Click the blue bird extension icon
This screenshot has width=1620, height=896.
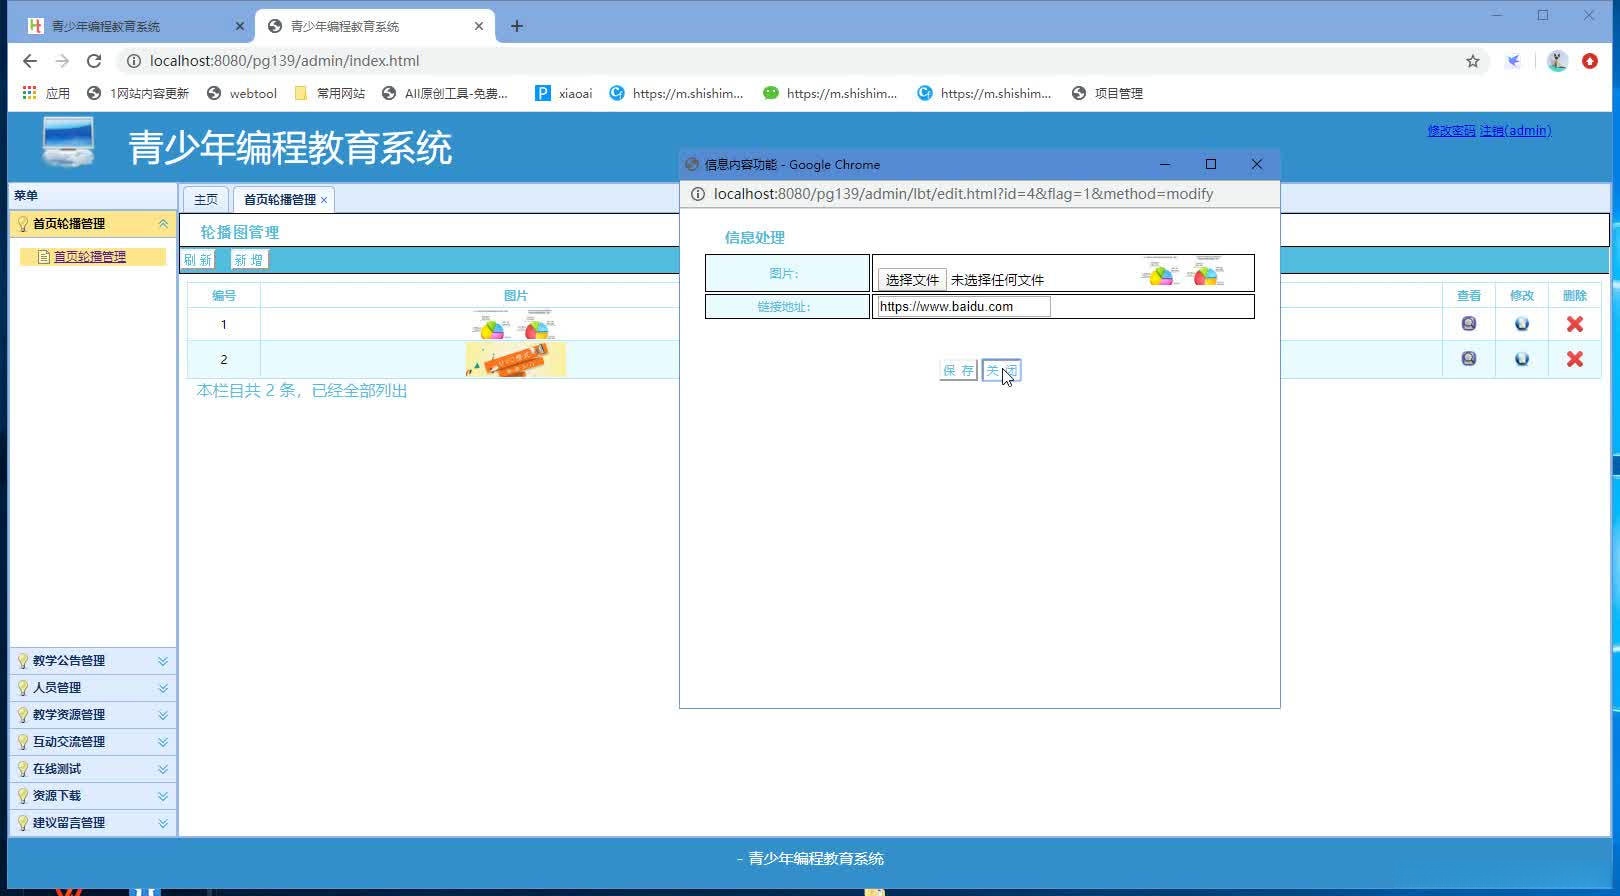point(1513,61)
